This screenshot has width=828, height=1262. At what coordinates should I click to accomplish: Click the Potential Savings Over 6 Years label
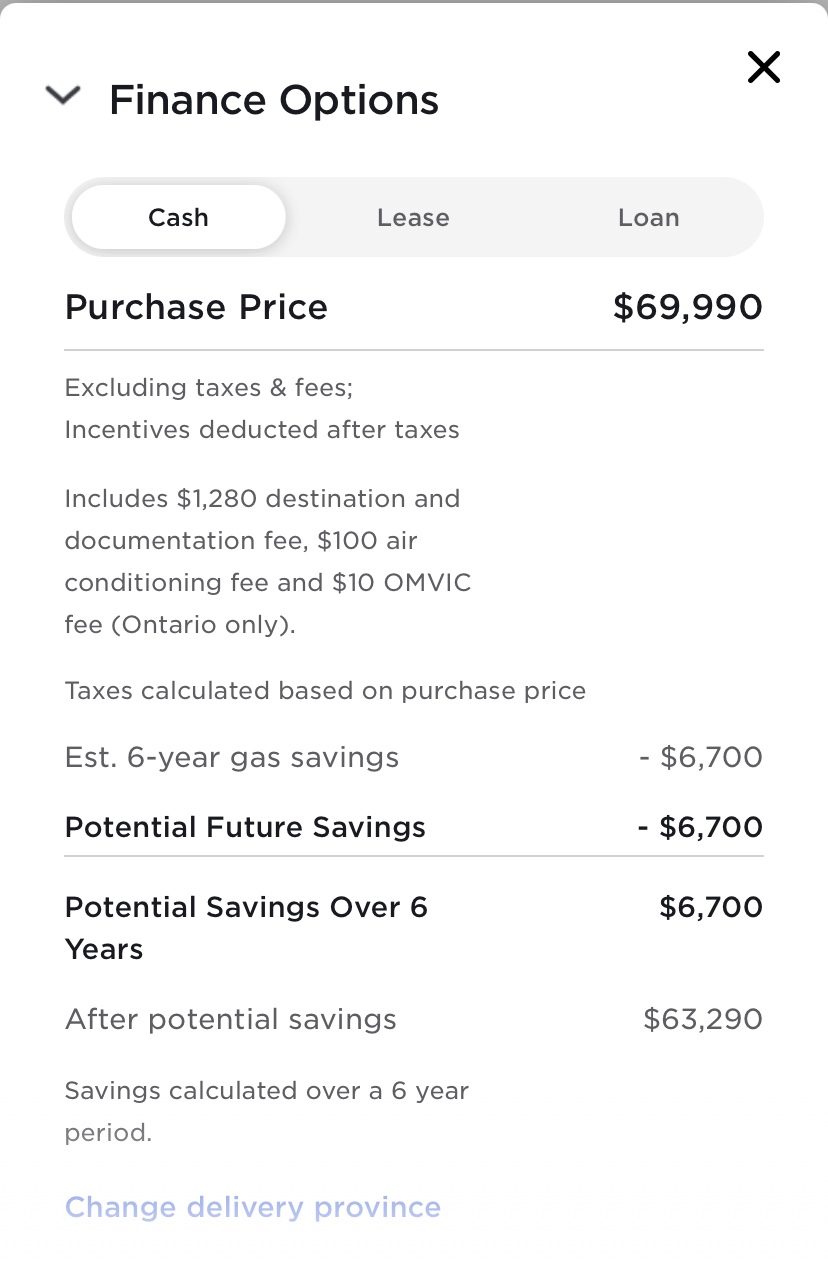point(246,927)
